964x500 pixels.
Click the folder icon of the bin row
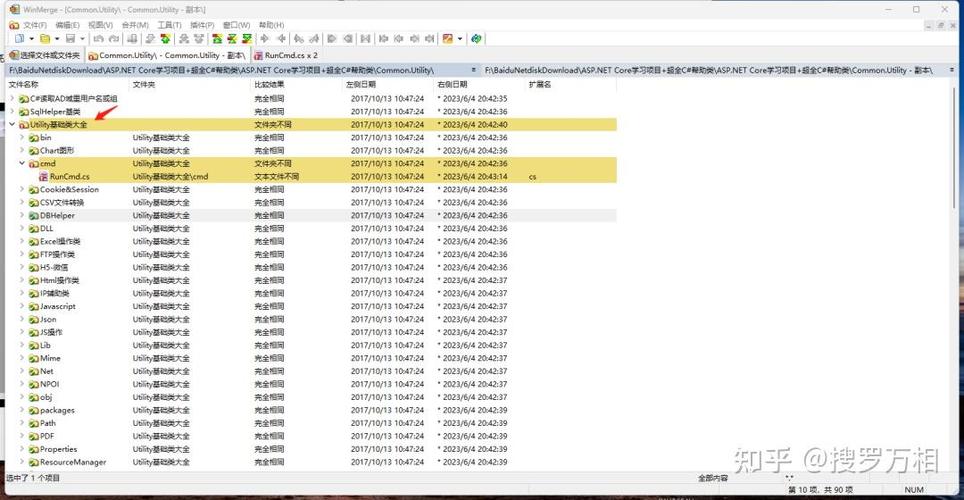pyautogui.click(x=34, y=138)
